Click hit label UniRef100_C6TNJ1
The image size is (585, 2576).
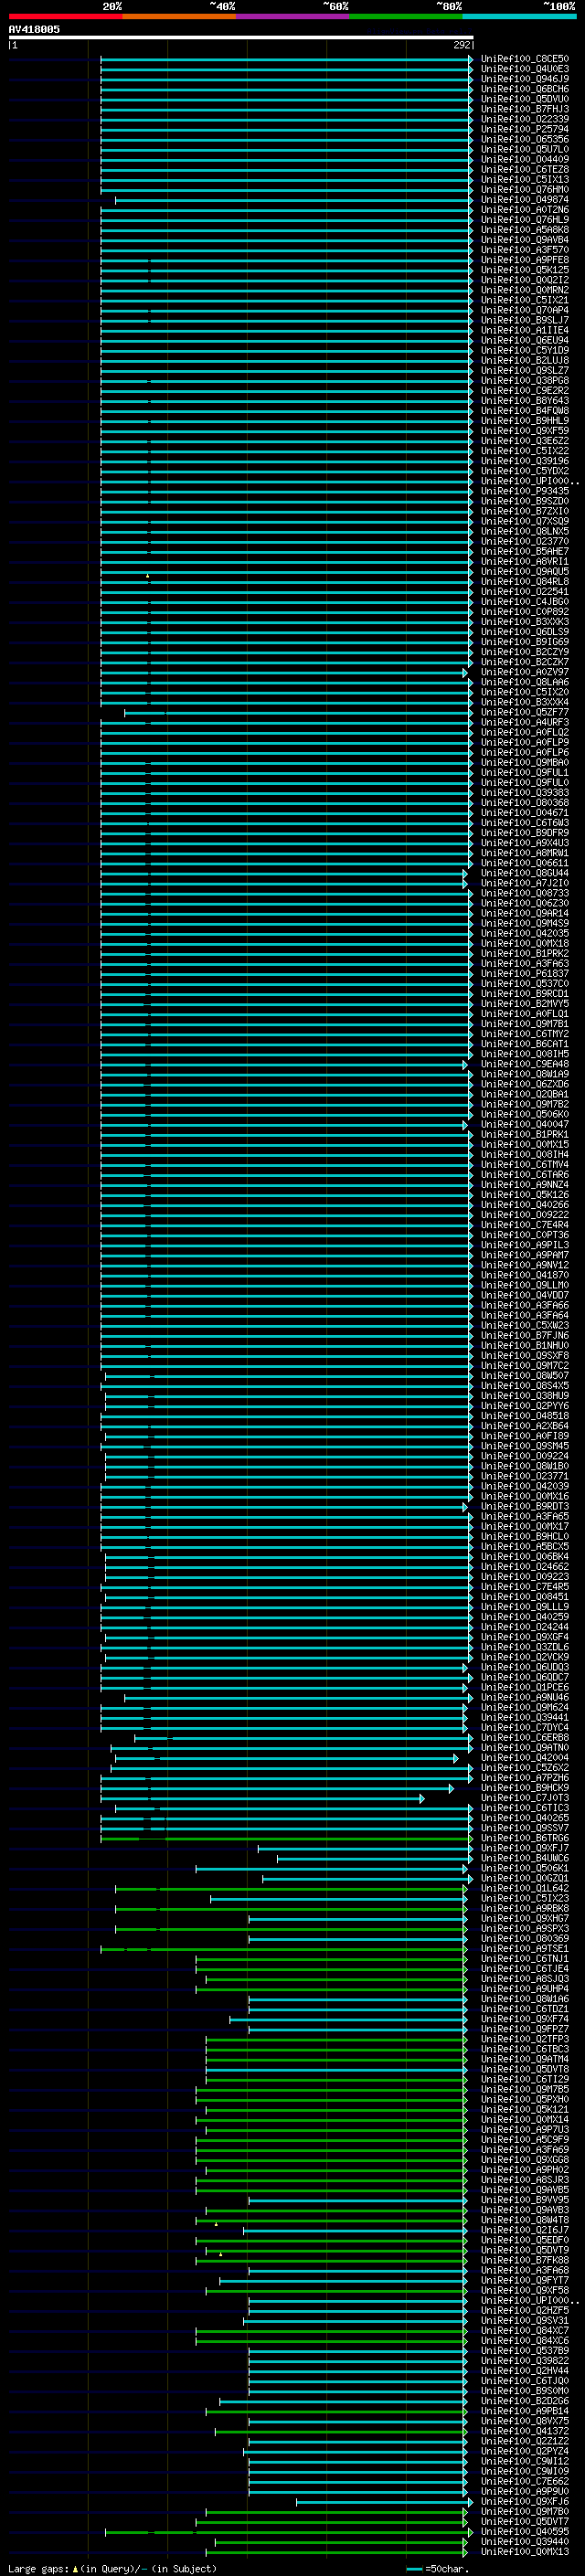coord(525,1958)
